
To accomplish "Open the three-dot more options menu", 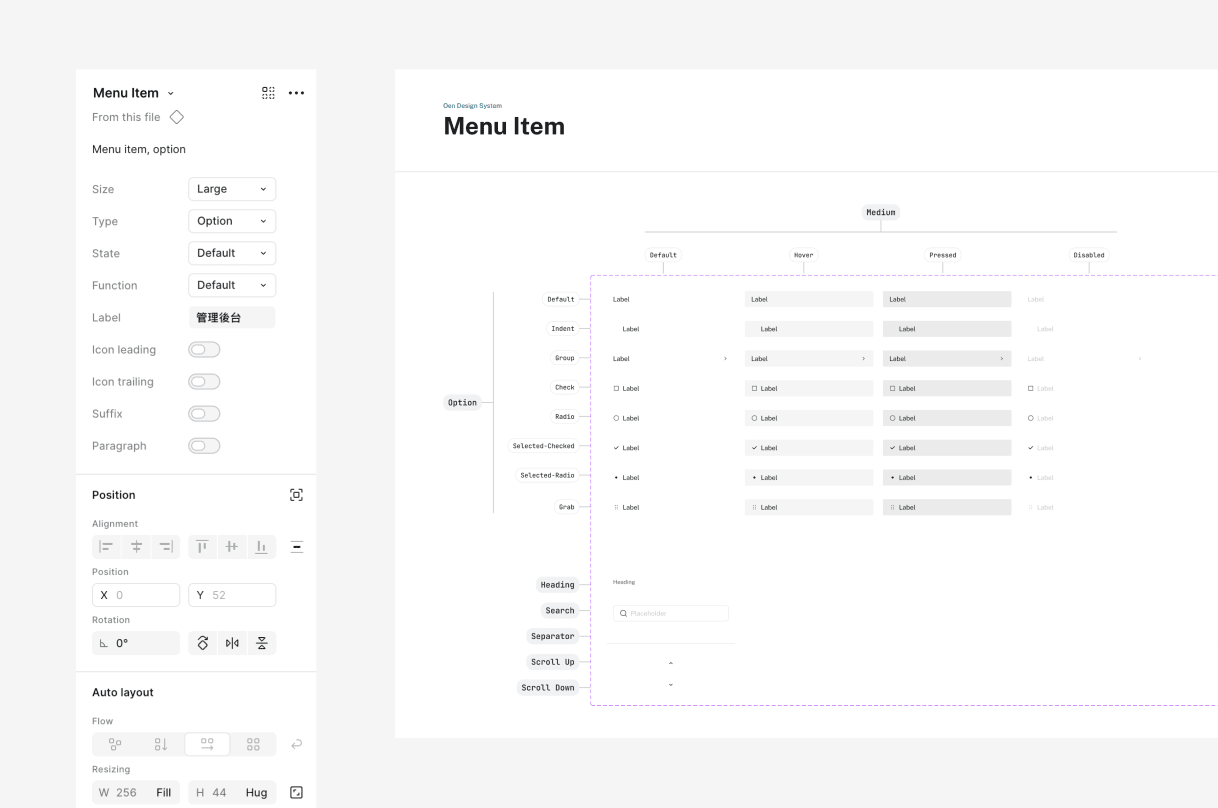I will click(296, 93).
